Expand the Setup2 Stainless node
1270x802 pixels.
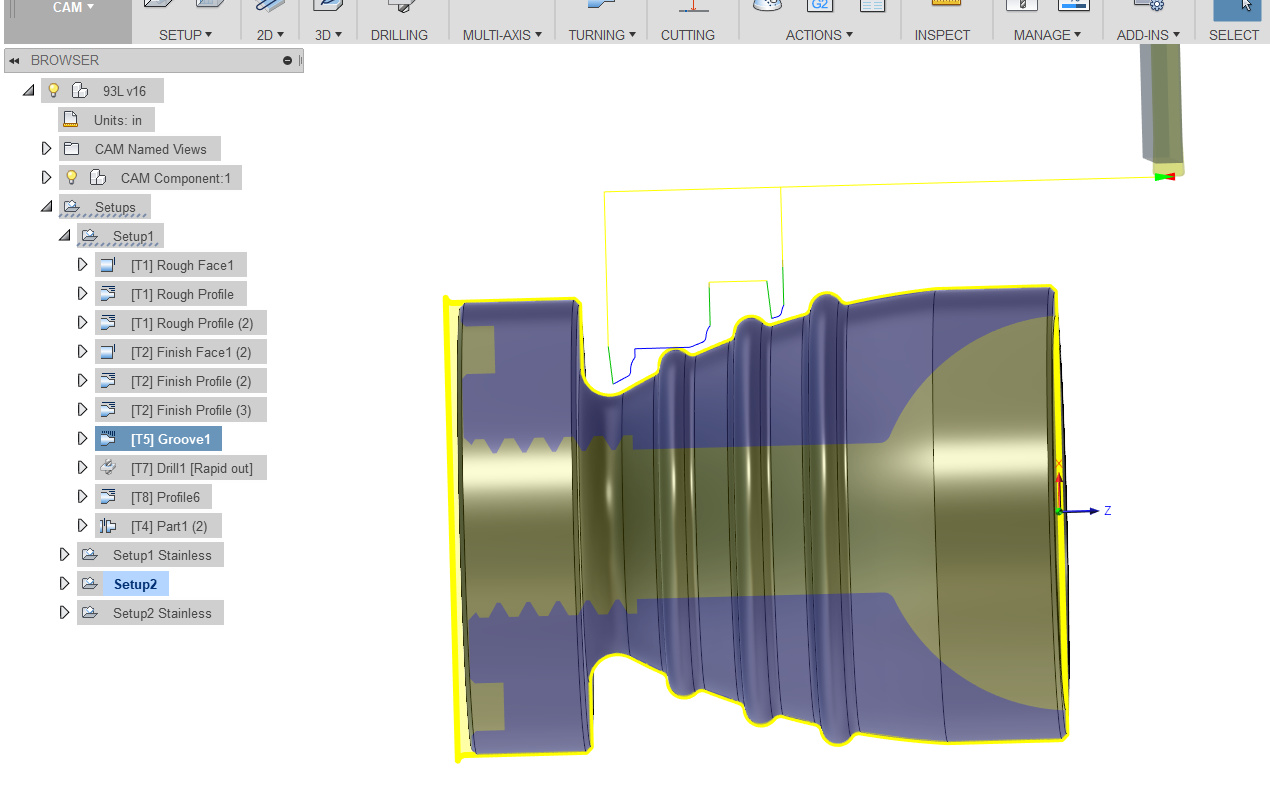tap(64, 613)
